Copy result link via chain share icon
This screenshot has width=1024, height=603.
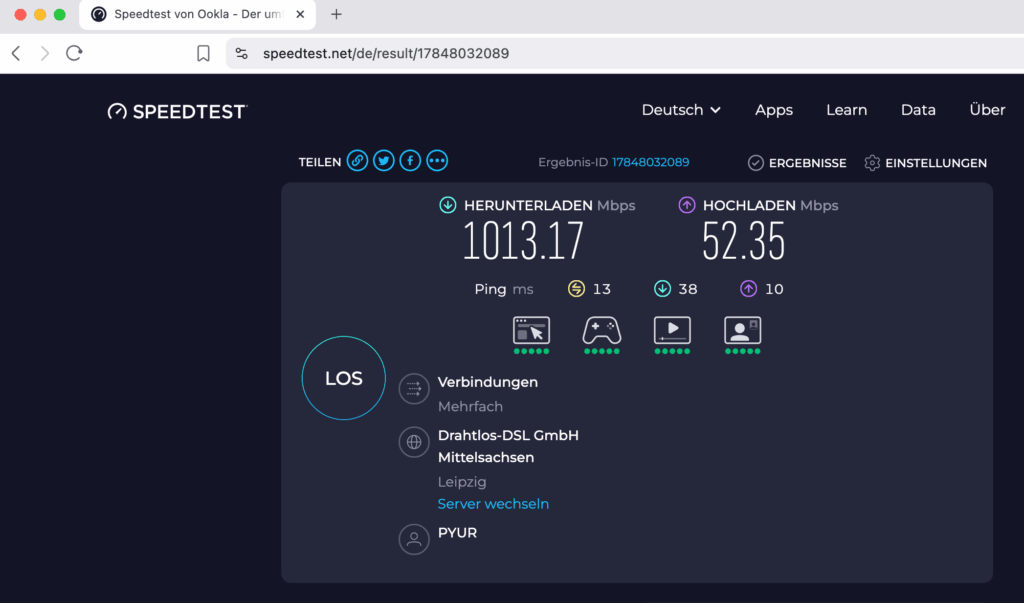(357, 161)
